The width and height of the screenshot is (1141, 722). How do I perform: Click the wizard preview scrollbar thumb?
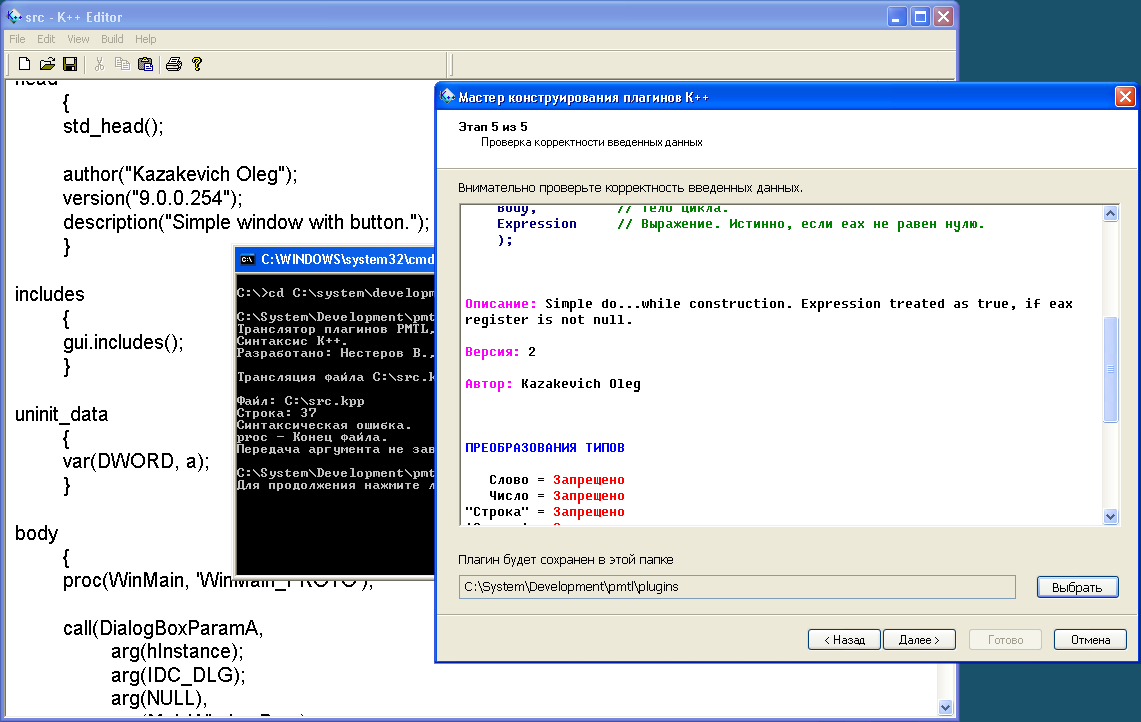coord(1110,369)
